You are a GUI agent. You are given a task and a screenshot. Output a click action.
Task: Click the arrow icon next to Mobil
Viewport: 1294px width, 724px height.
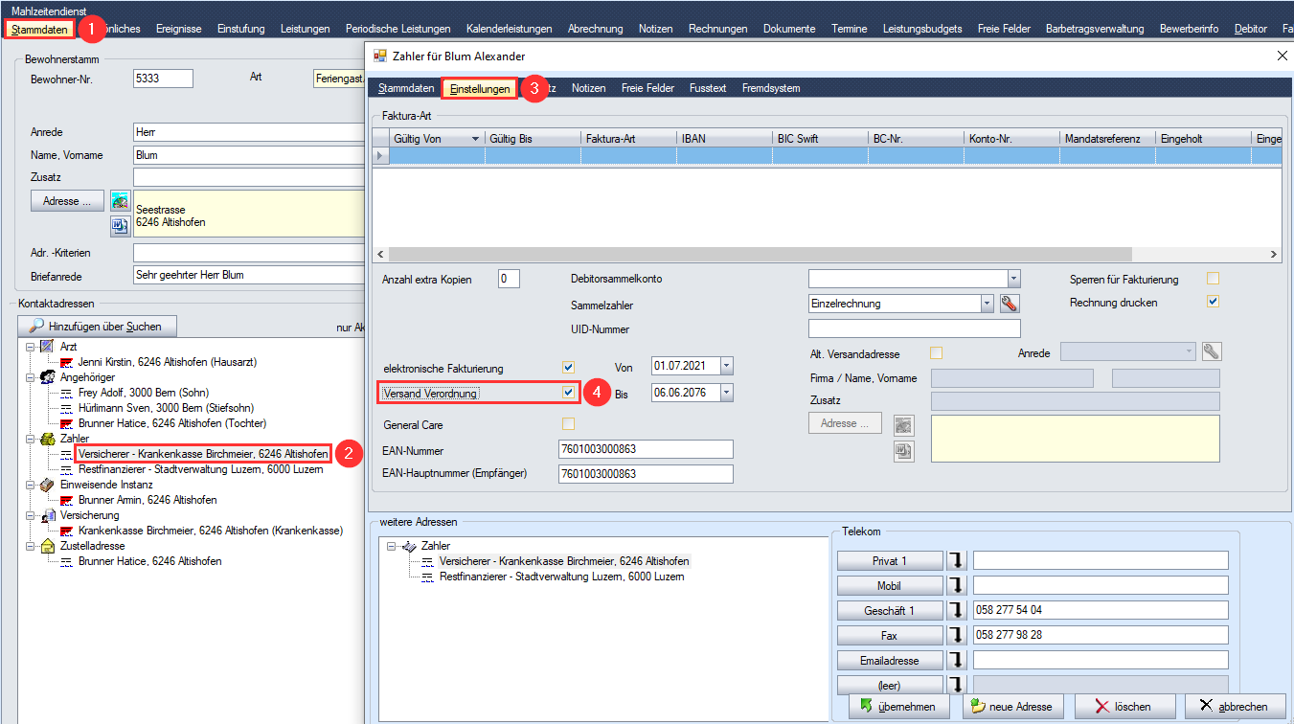coord(957,585)
